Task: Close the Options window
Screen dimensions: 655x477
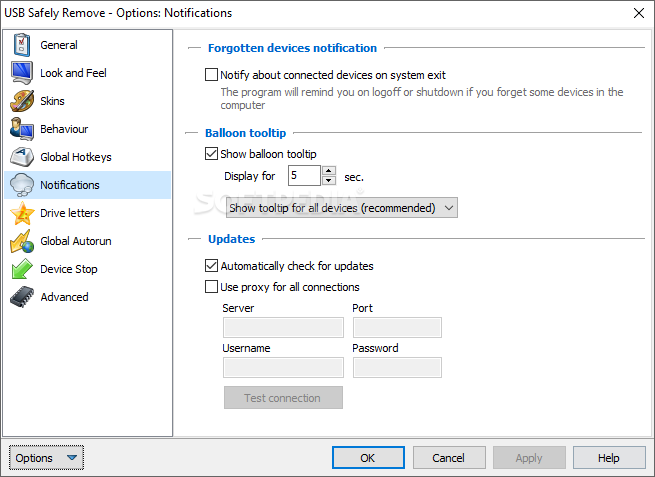Action: [639, 13]
